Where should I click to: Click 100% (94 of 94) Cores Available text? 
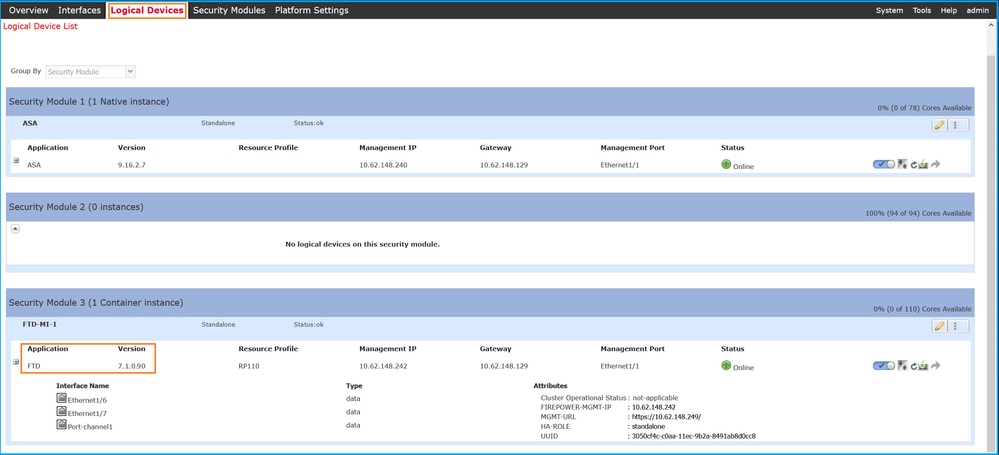pos(919,213)
